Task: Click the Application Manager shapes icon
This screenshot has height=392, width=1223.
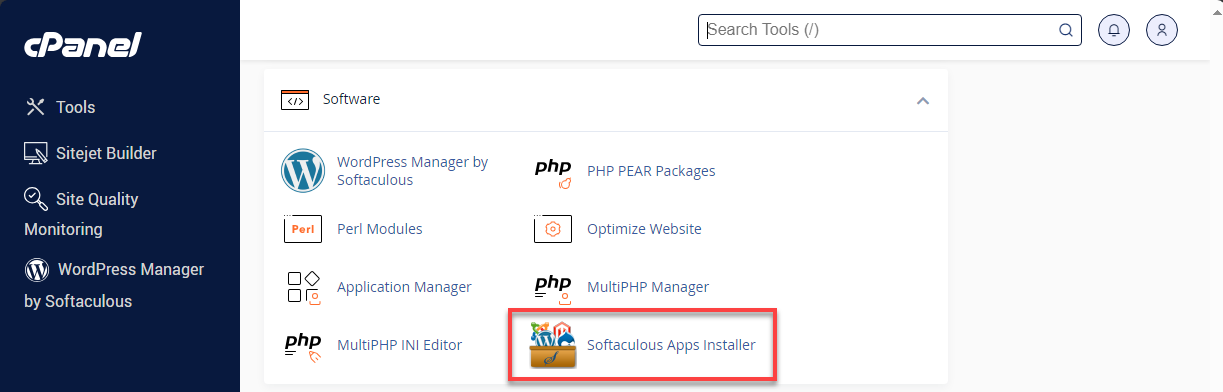Action: [303, 287]
